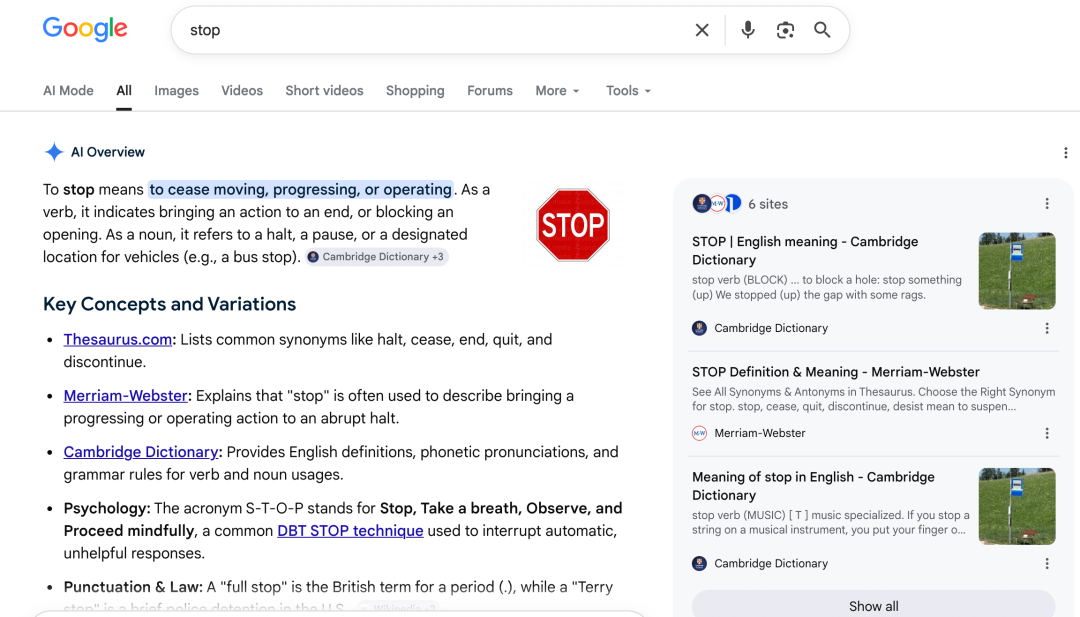Expand the Tools dropdown

click(628, 91)
